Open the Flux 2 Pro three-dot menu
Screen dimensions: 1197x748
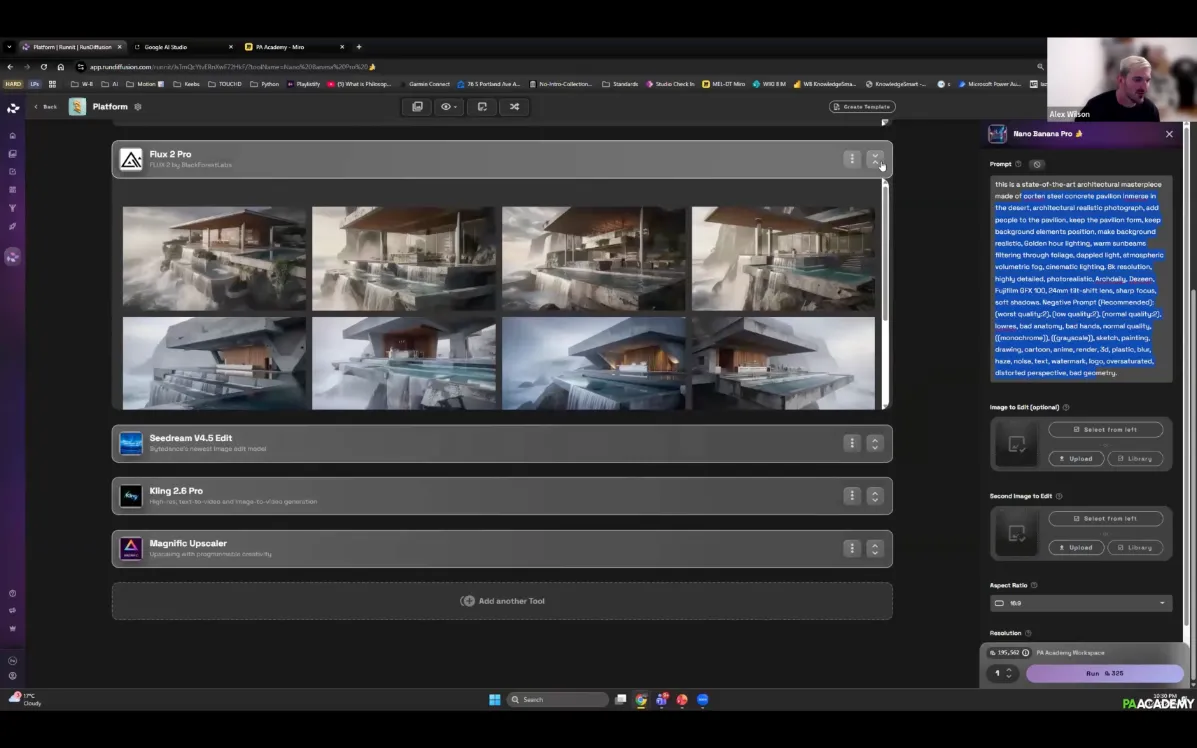tap(851, 159)
